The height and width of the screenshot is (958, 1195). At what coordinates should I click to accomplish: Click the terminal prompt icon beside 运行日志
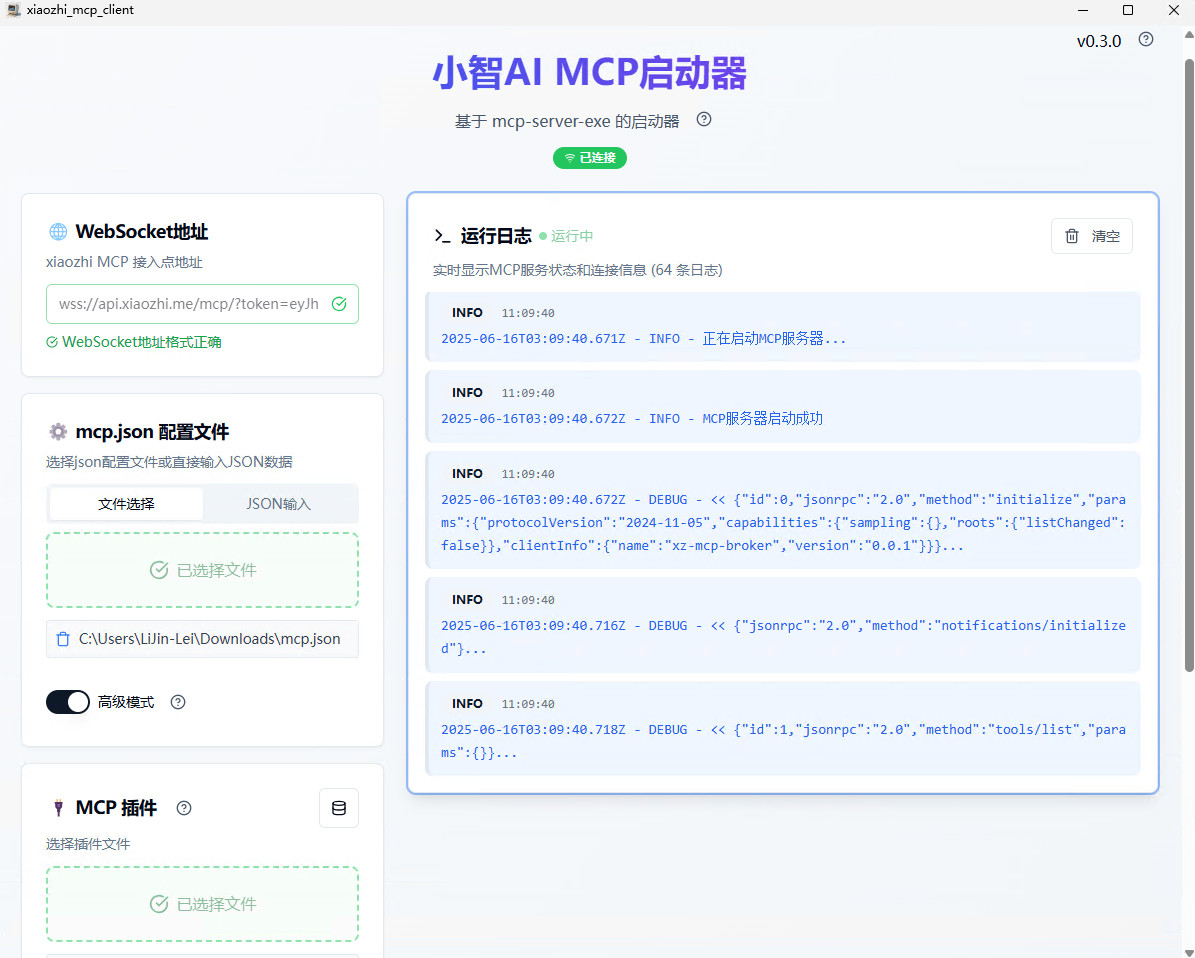pyautogui.click(x=442, y=236)
